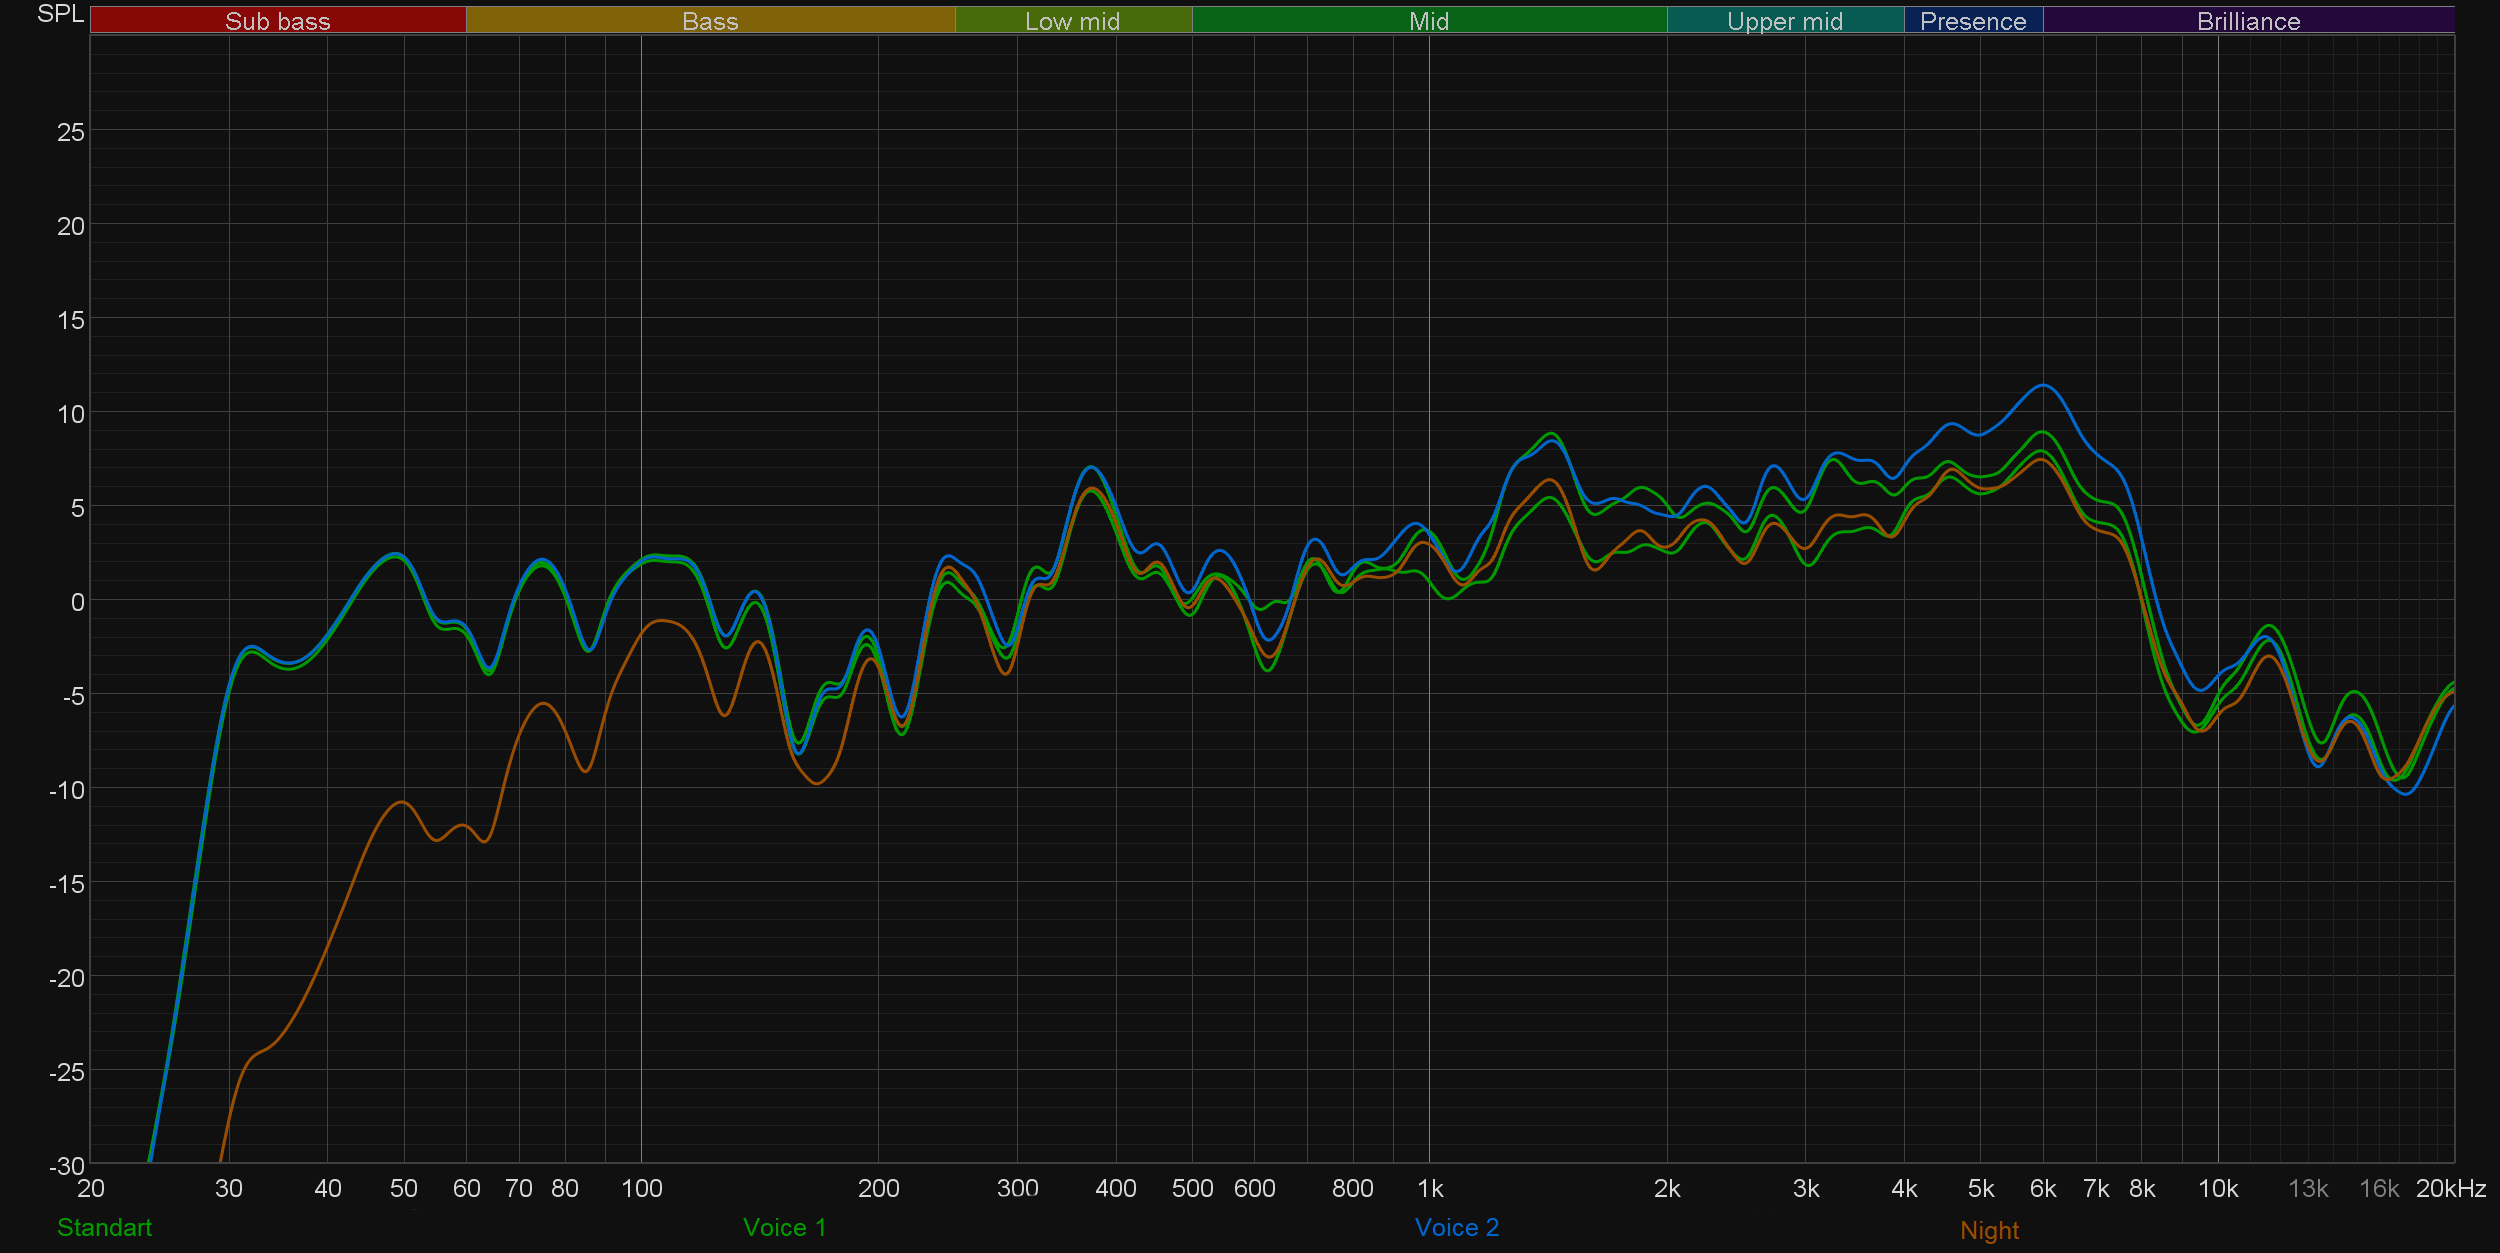Click the 20kHz axis label
2500x1253 pixels.
2450,1188
